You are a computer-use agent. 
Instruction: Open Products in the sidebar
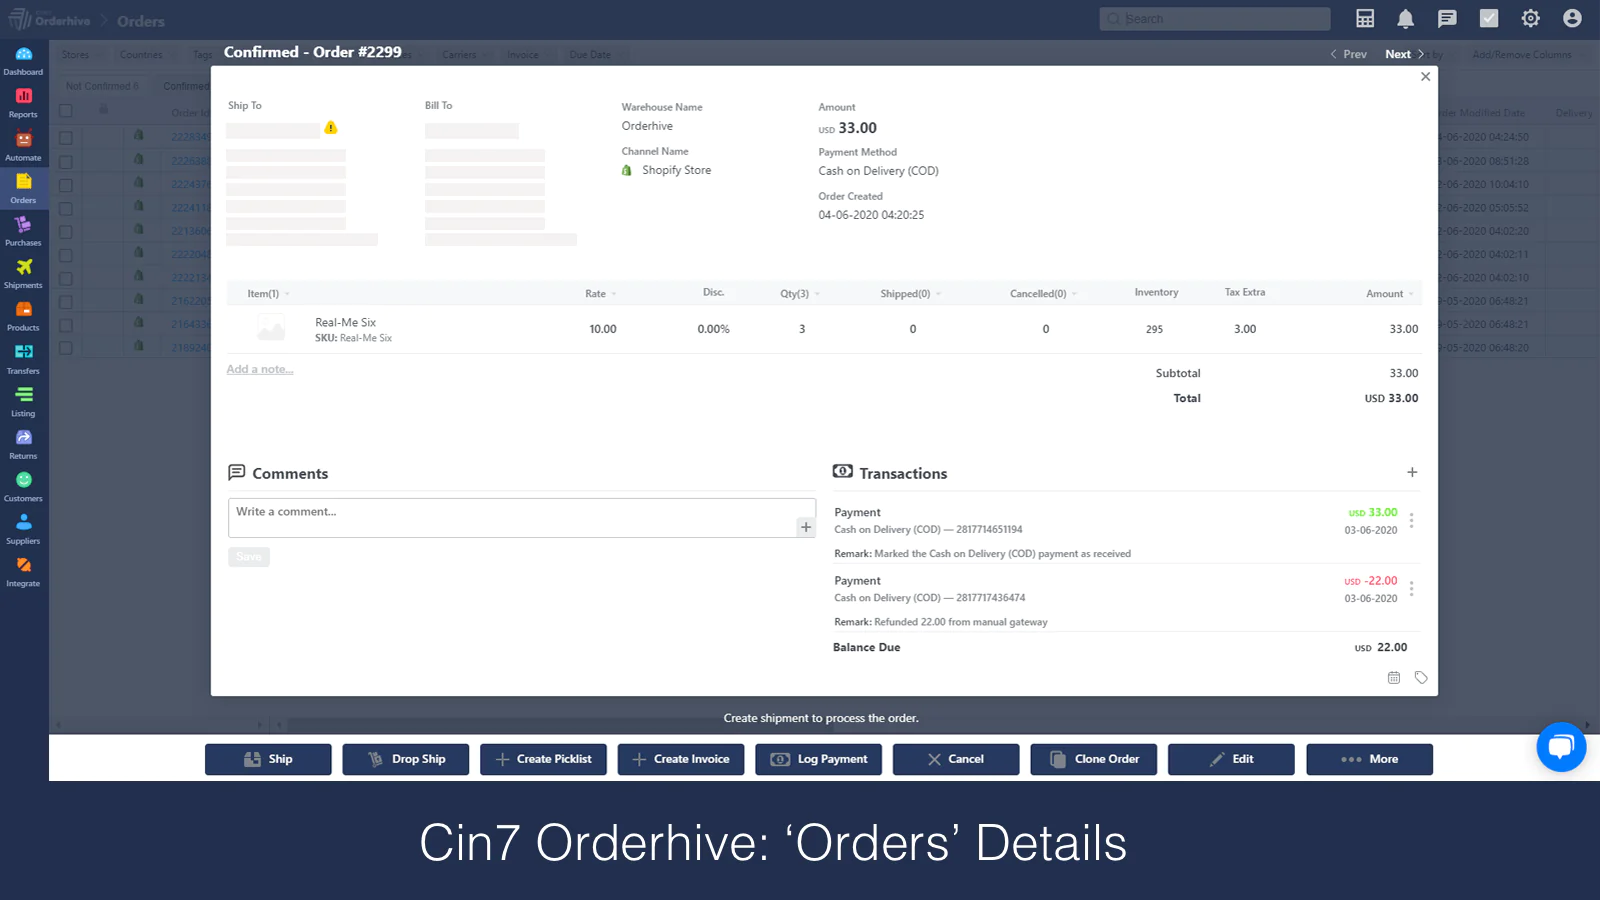[x=23, y=316]
